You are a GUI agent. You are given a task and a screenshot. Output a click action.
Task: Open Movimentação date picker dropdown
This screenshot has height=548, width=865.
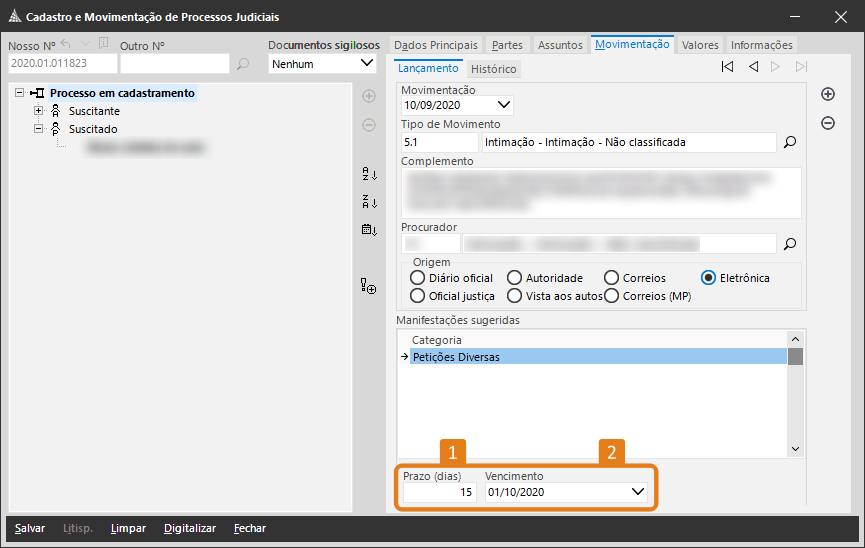coord(503,104)
